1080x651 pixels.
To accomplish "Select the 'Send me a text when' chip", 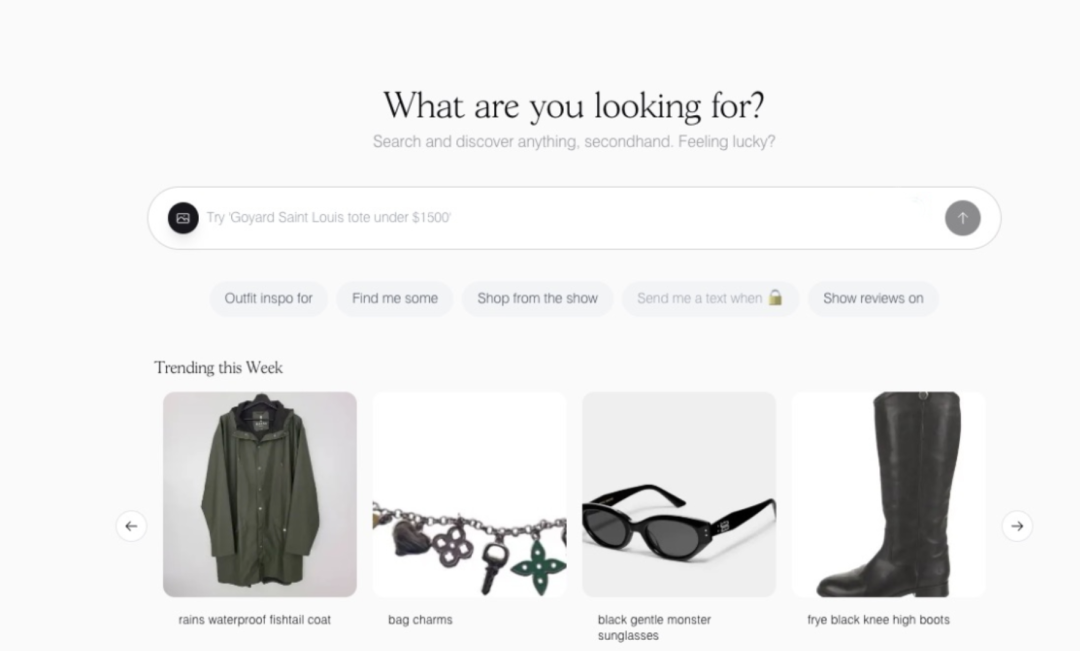I will click(699, 298).
